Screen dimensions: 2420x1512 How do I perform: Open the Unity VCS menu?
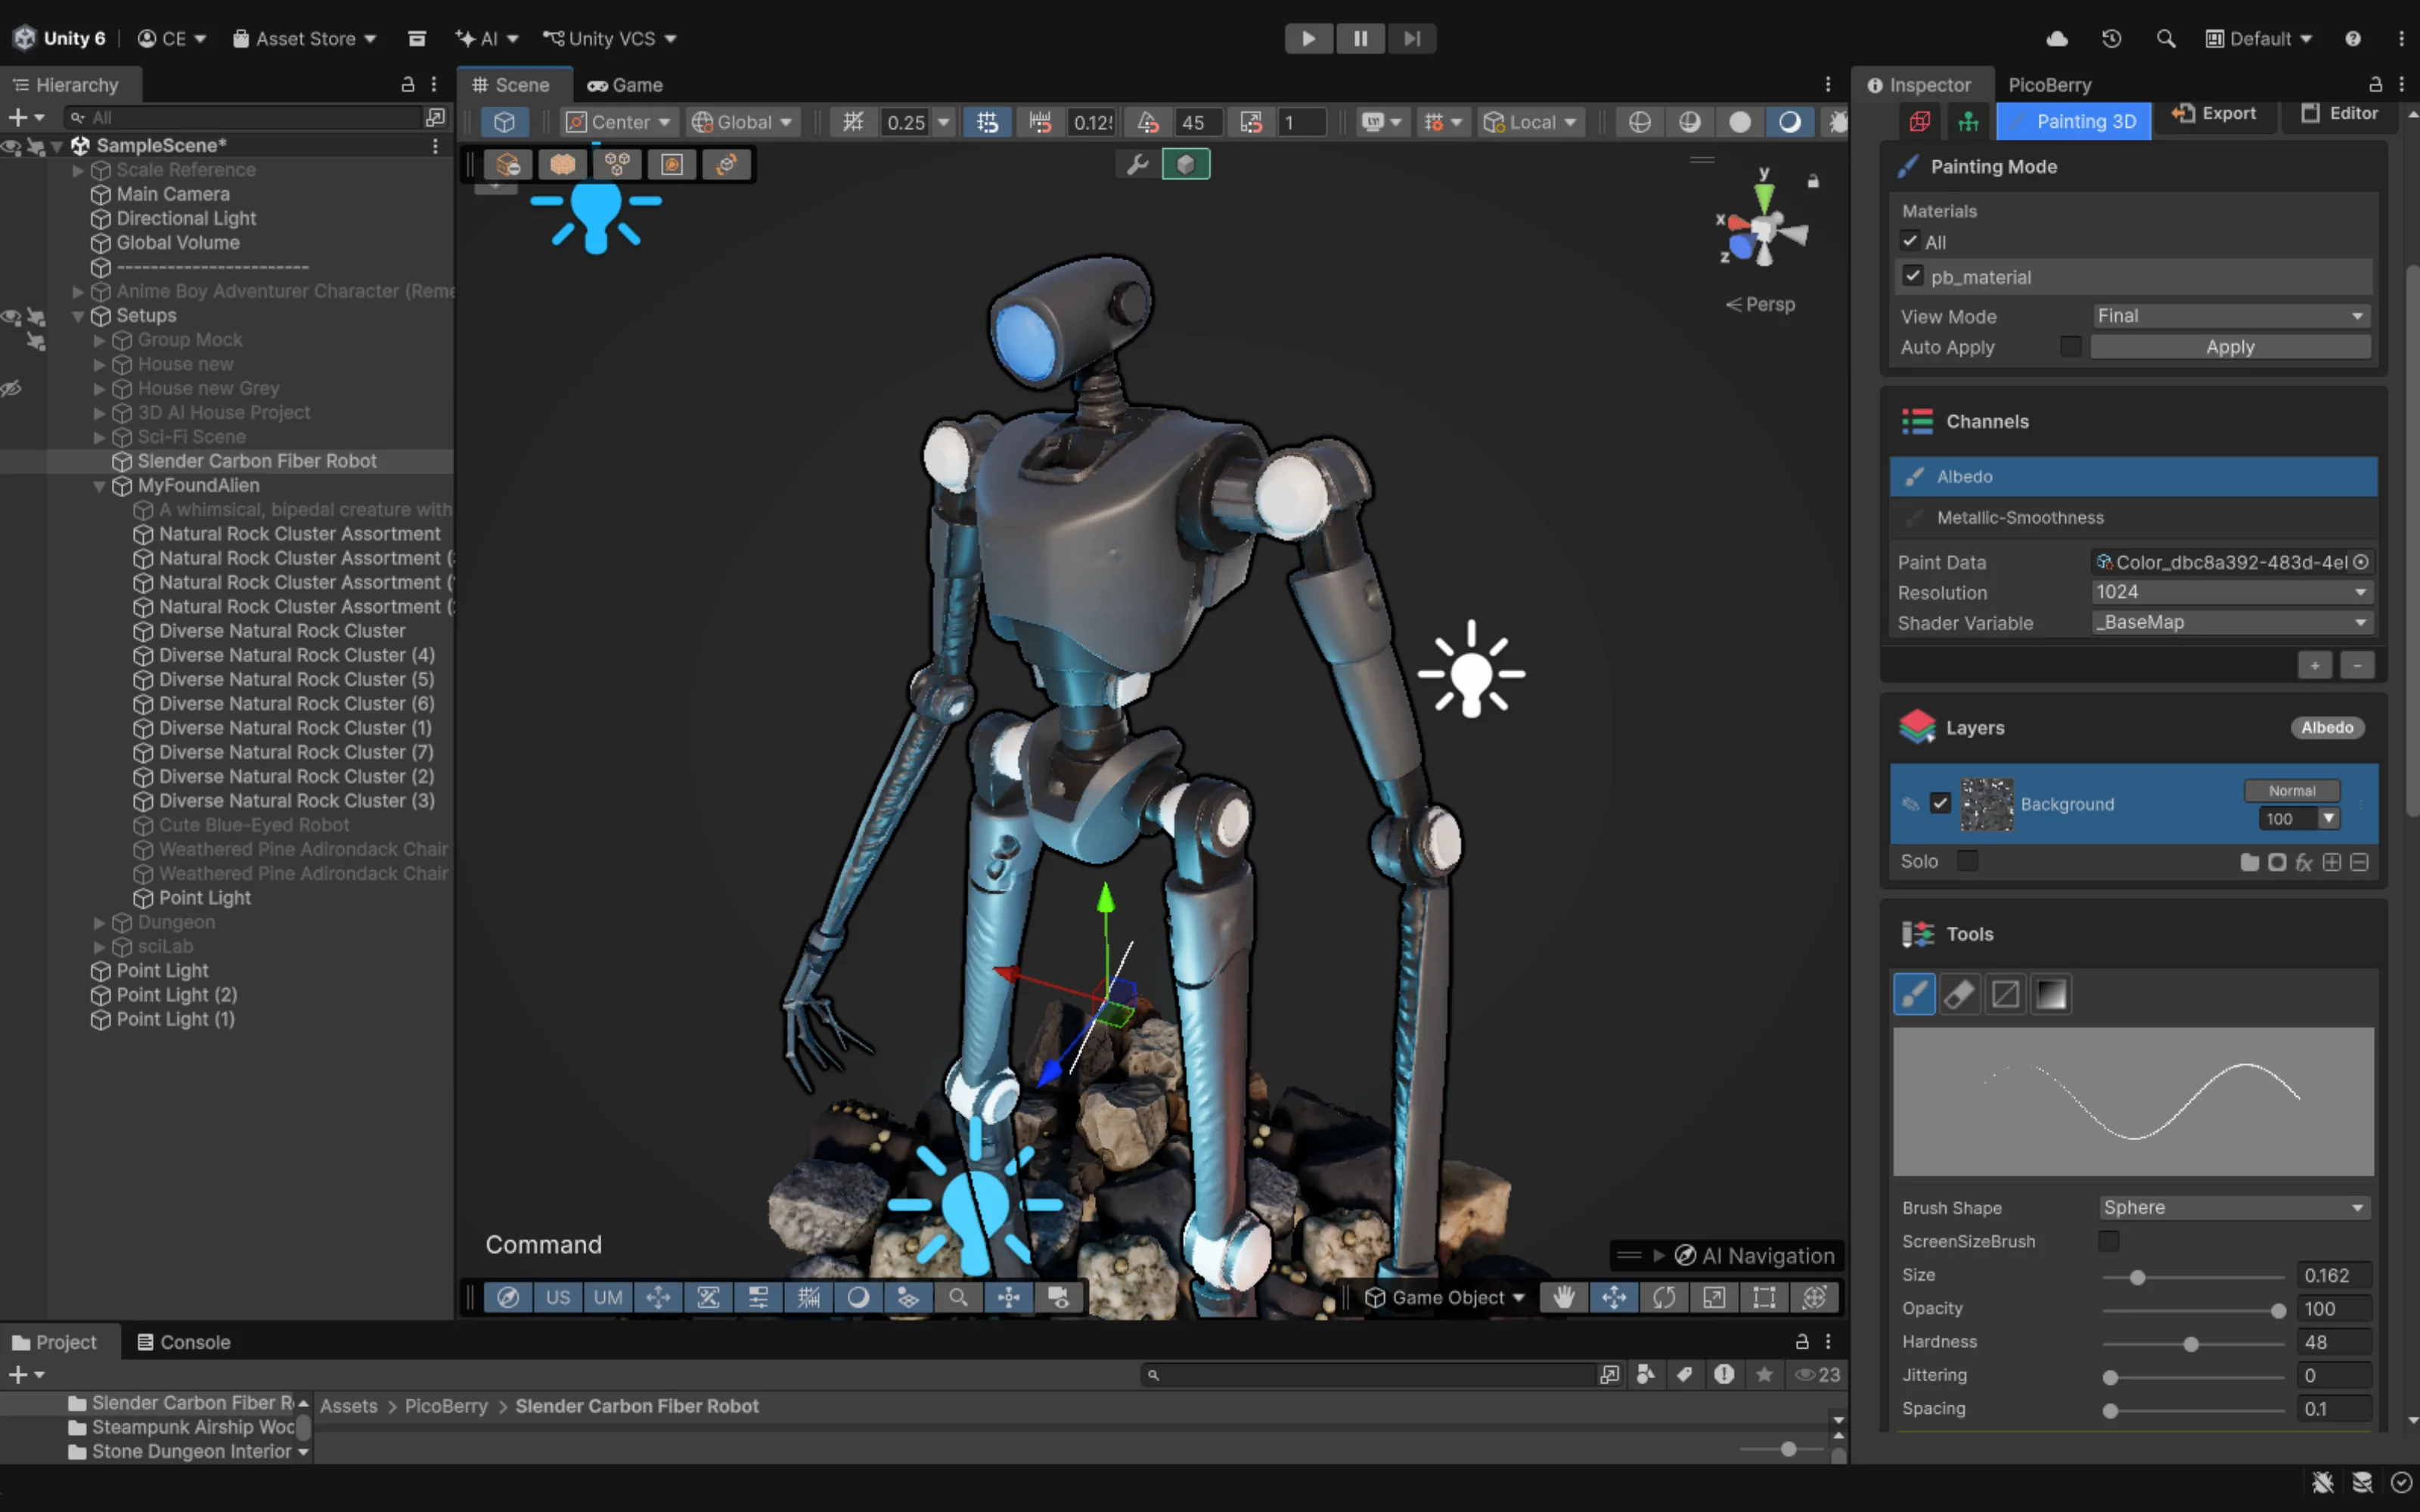point(609,38)
